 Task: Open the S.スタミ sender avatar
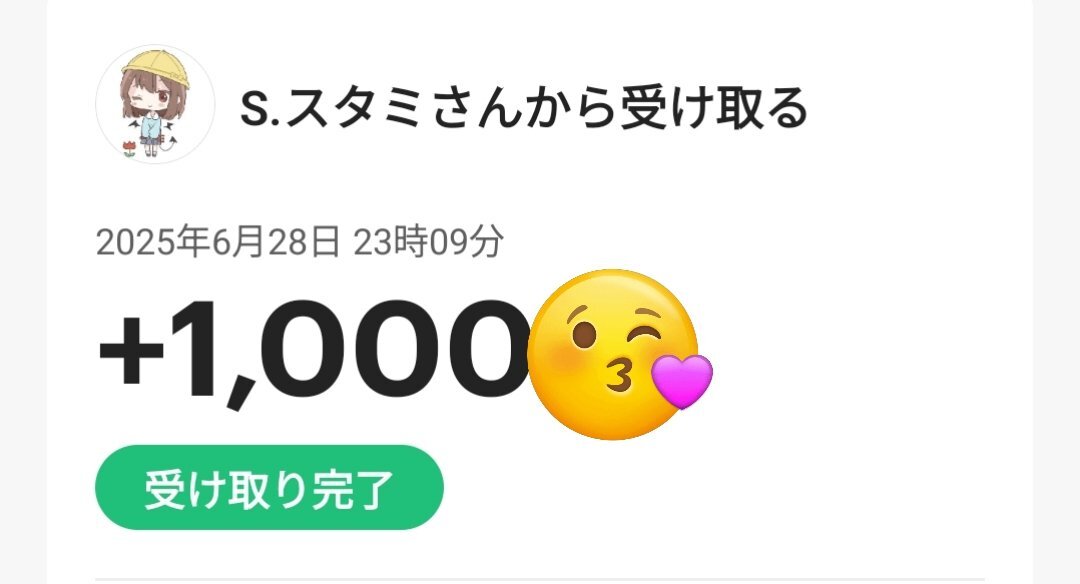click(x=155, y=104)
